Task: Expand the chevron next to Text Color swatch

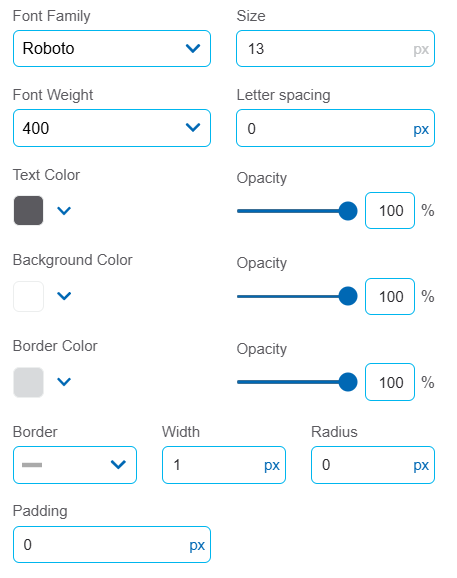Action: (64, 210)
